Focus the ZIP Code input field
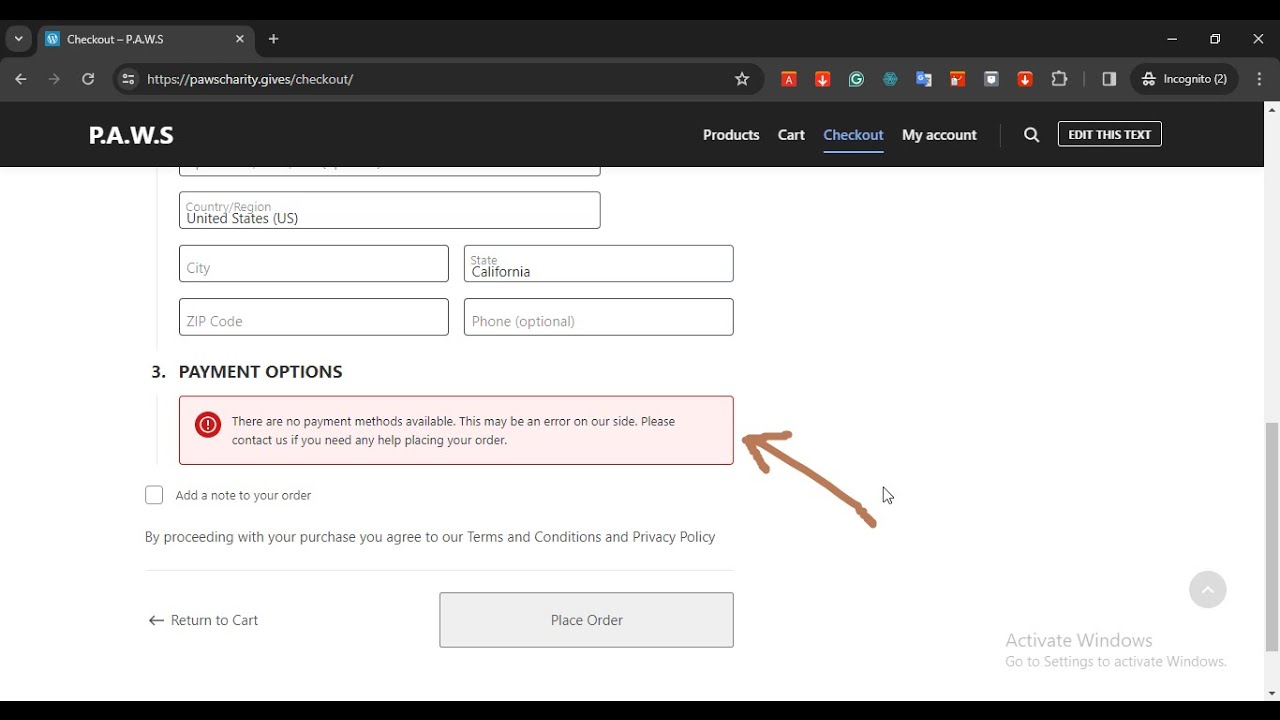This screenshot has width=1280, height=720. pos(314,317)
